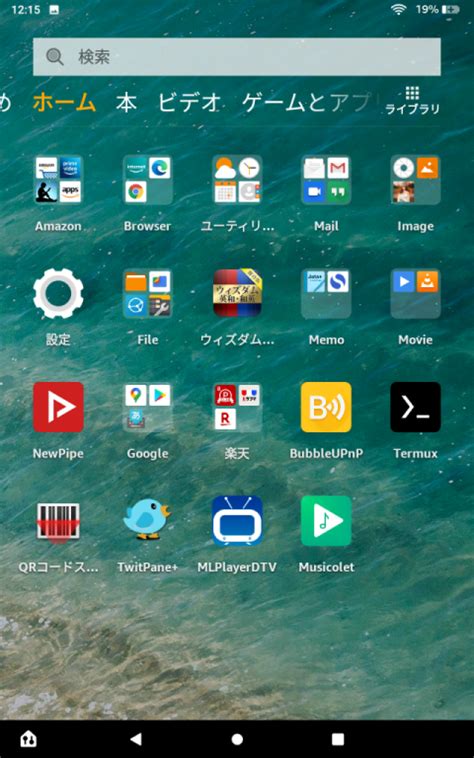Tap the 19% battery indicator
The height and width of the screenshot is (758, 474).
437,10
